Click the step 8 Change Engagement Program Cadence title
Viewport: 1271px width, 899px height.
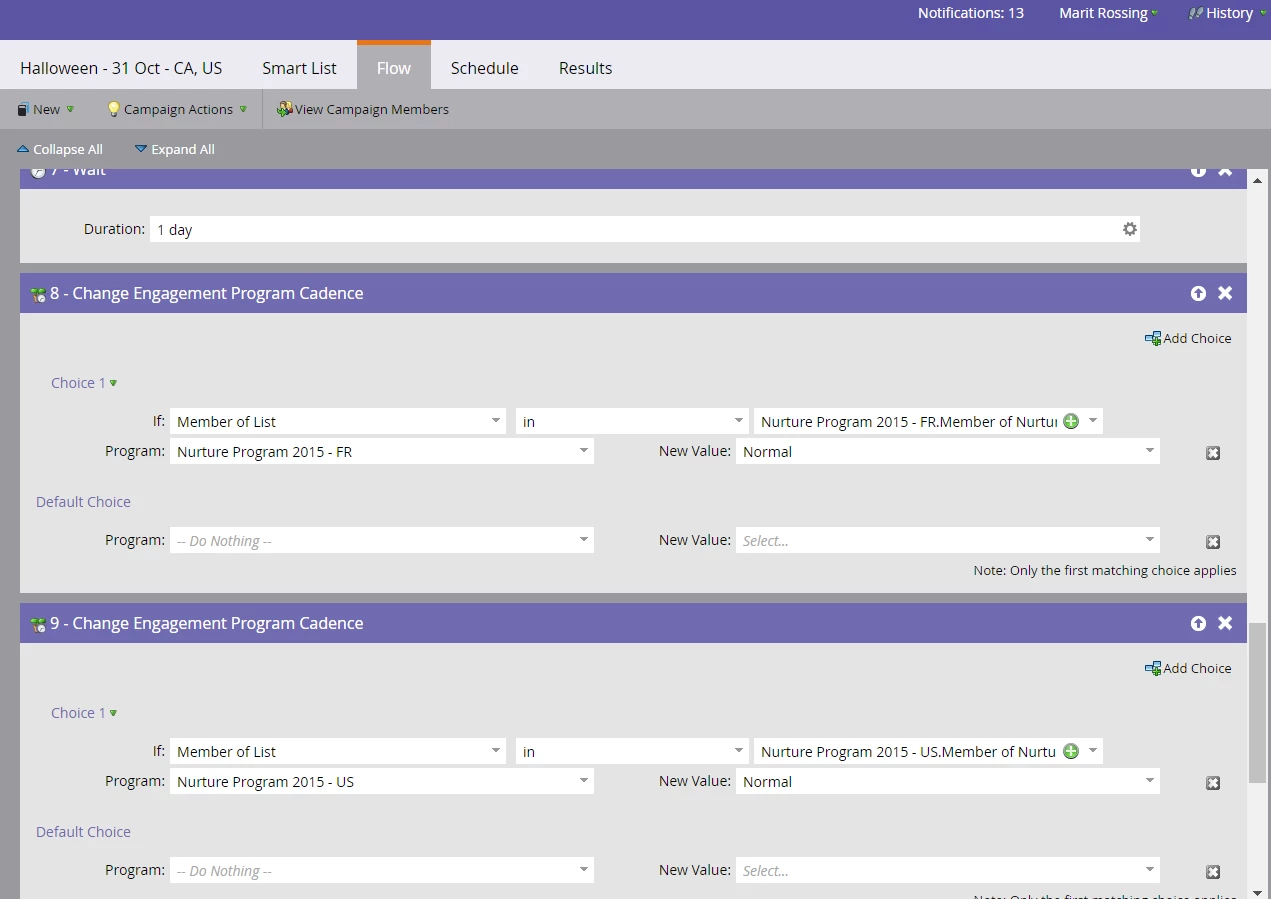pos(207,293)
